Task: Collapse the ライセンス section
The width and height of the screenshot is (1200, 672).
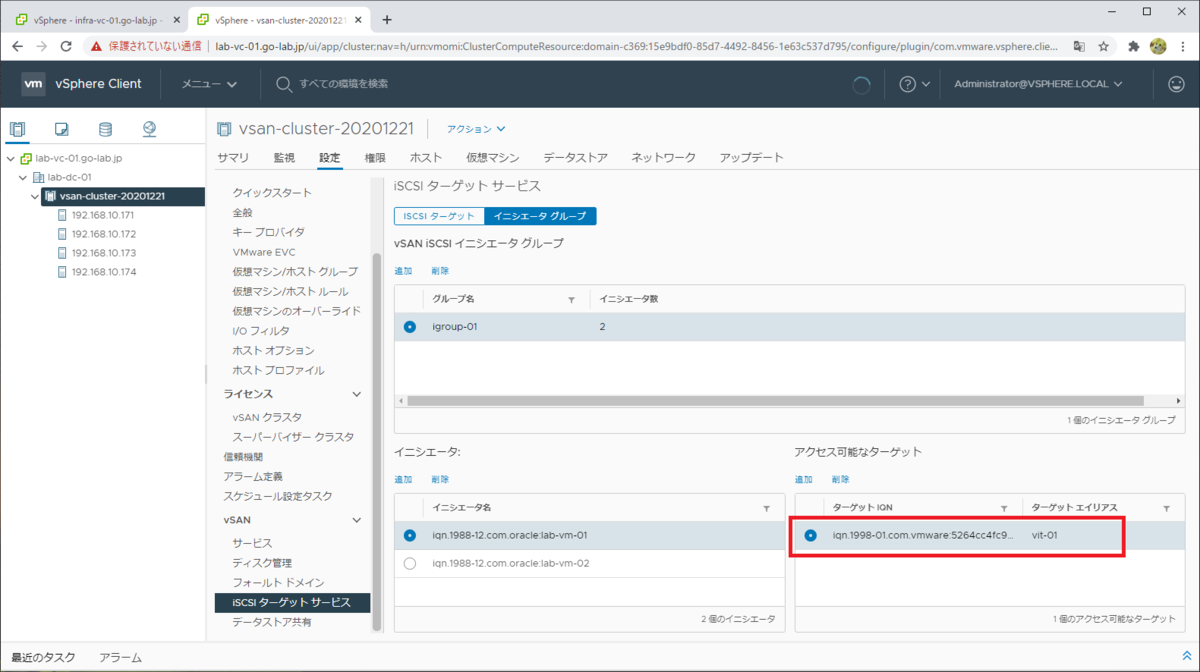Action: point(357,394)
